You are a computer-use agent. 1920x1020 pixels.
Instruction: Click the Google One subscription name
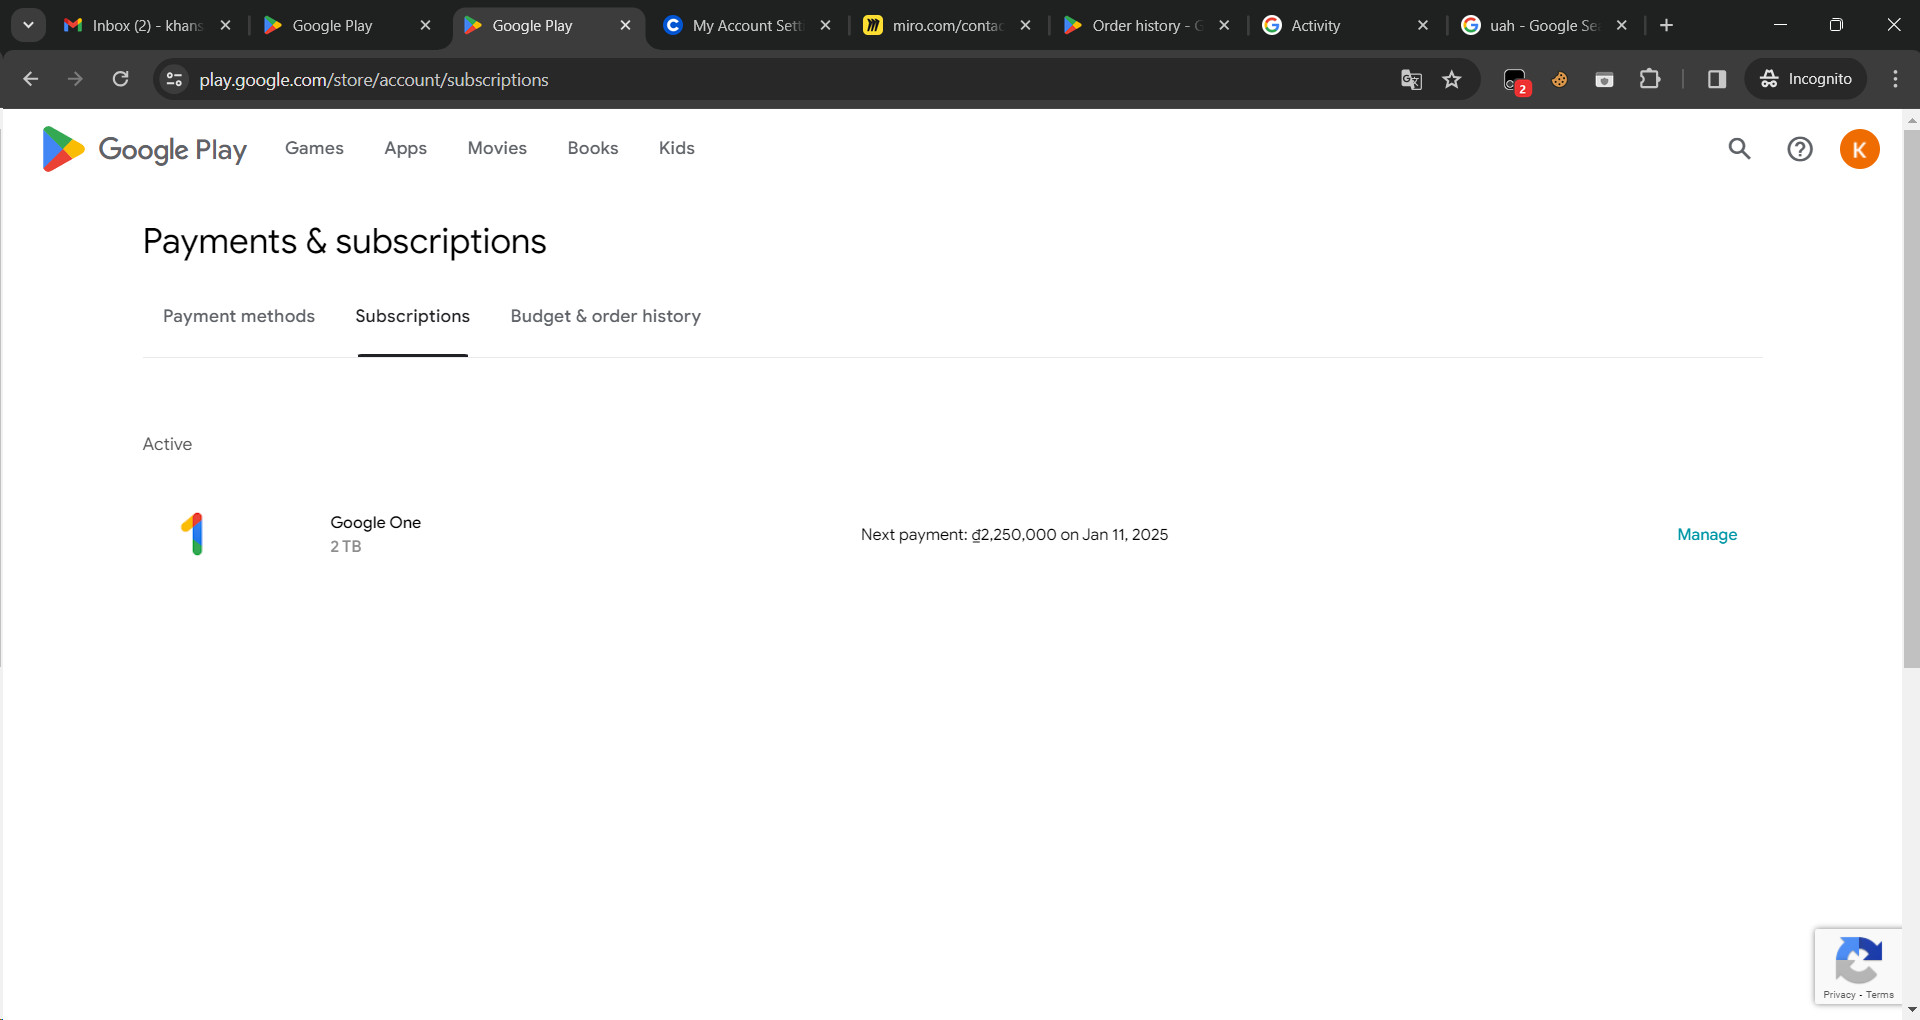[x=376, y=522]
